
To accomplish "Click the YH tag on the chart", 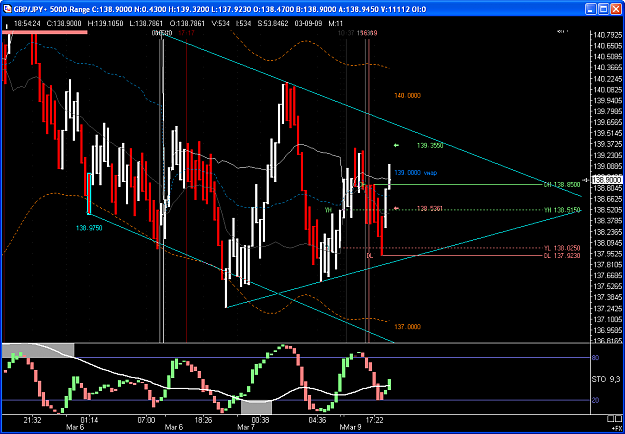I will point(328,209).
